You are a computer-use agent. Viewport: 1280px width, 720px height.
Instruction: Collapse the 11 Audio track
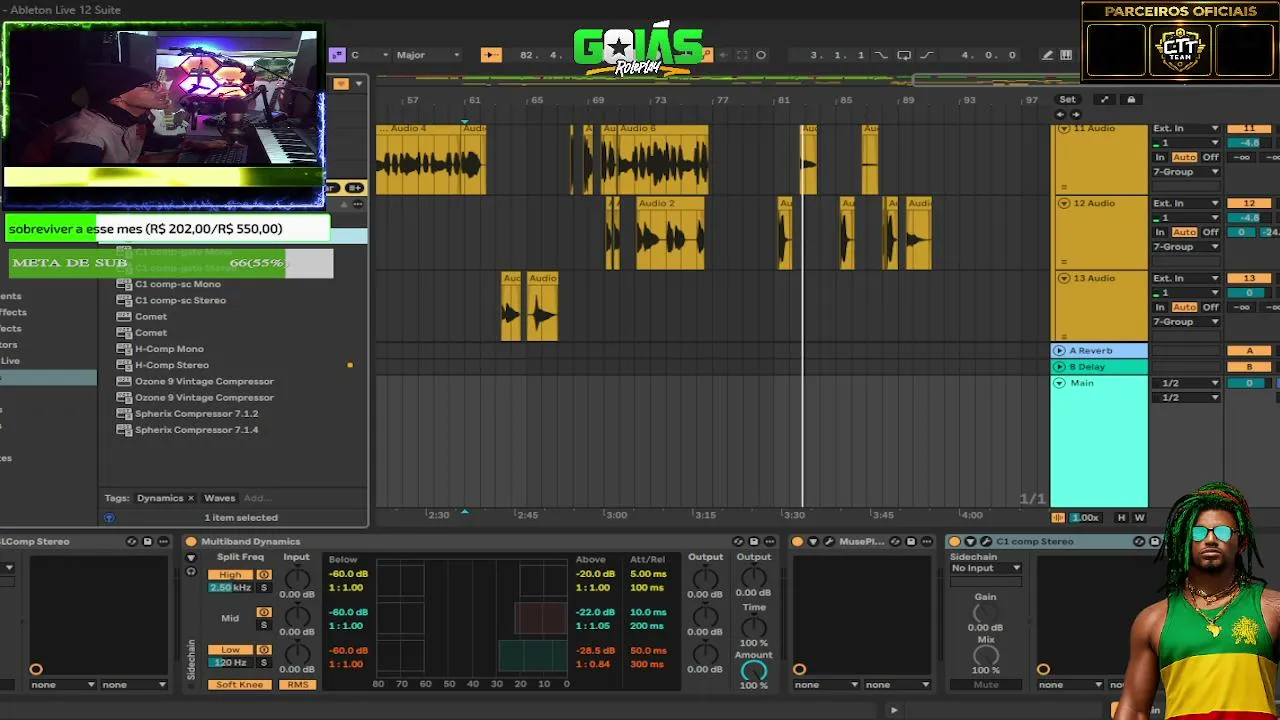click(x=1063, y=128)
